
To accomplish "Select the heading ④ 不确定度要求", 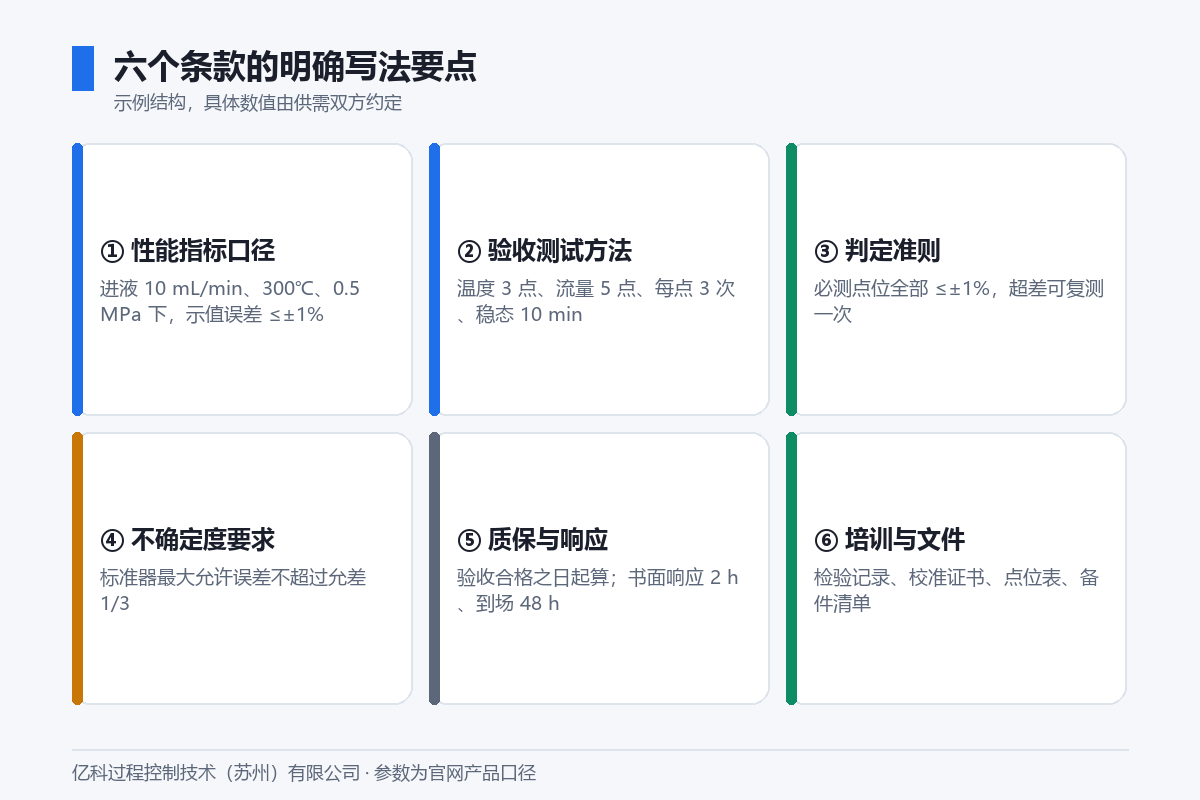I will (x=188, y=540).
